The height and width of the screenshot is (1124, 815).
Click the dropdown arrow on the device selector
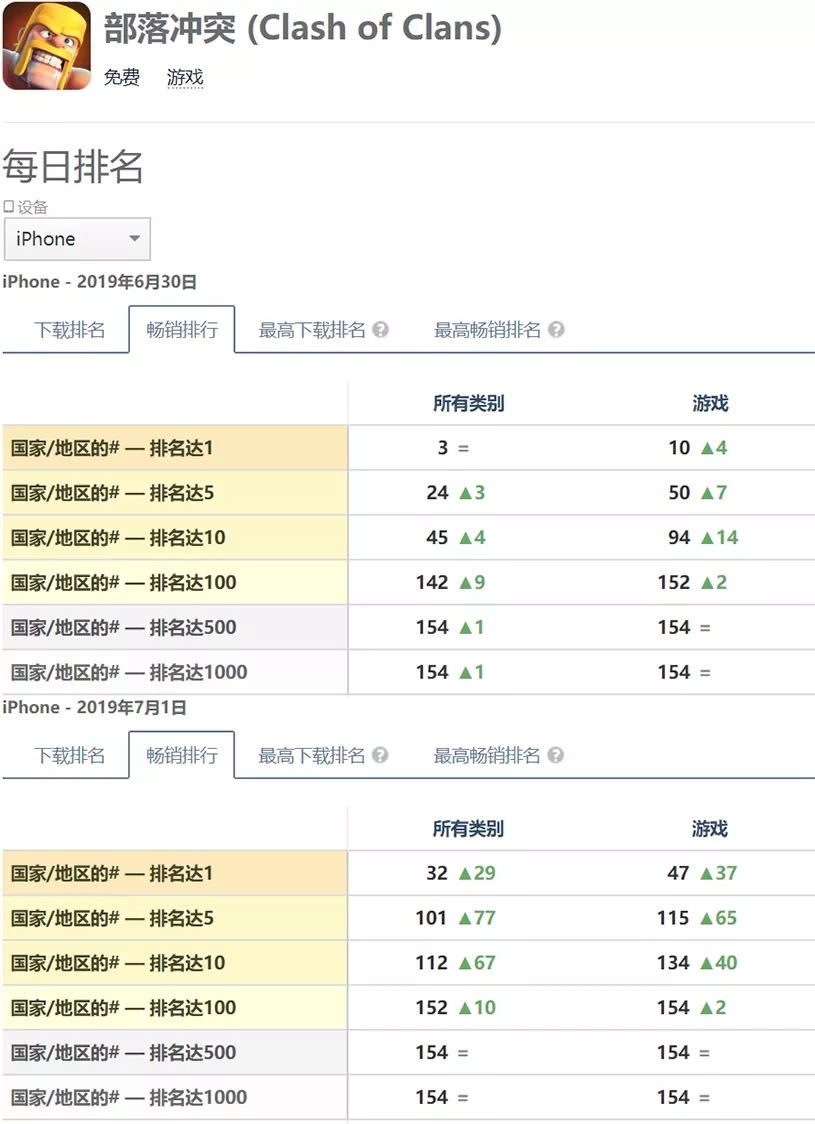click(132, 239)
